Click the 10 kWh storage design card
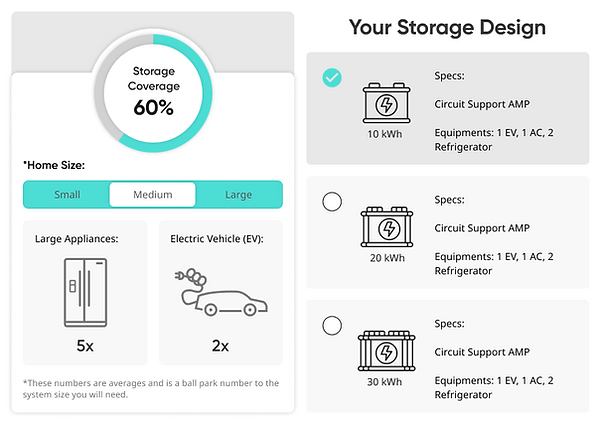The width and height of the screenshot is (600, 423). [x=448, y=108]
